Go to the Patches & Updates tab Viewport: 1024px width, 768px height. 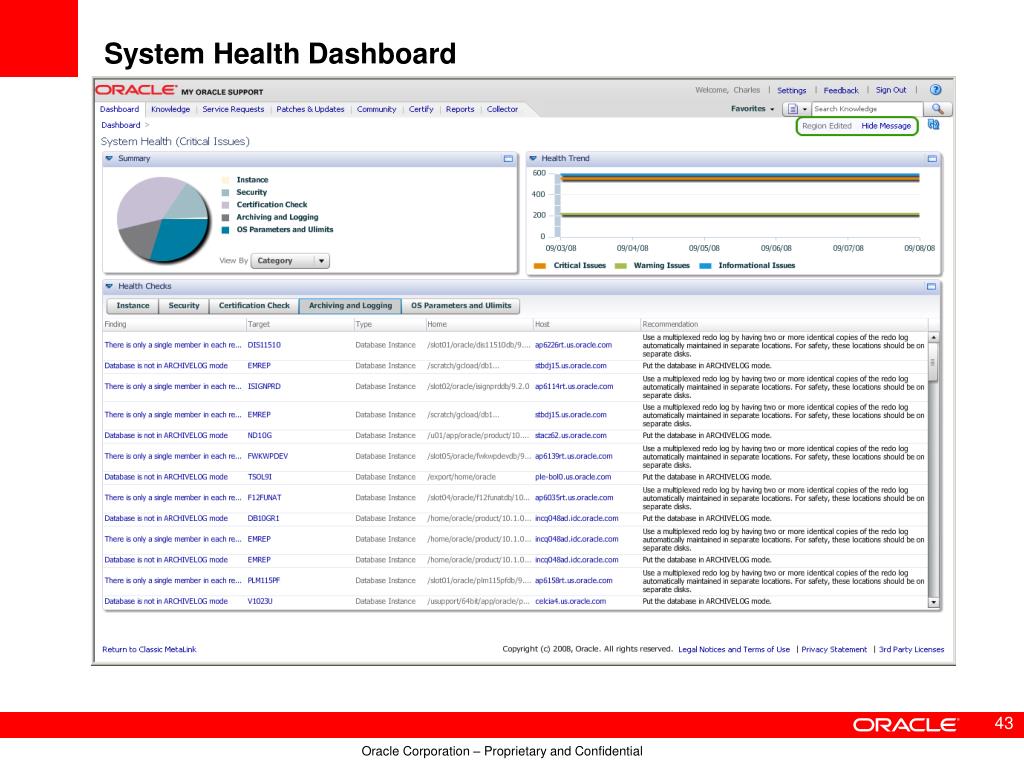(310, 109)
